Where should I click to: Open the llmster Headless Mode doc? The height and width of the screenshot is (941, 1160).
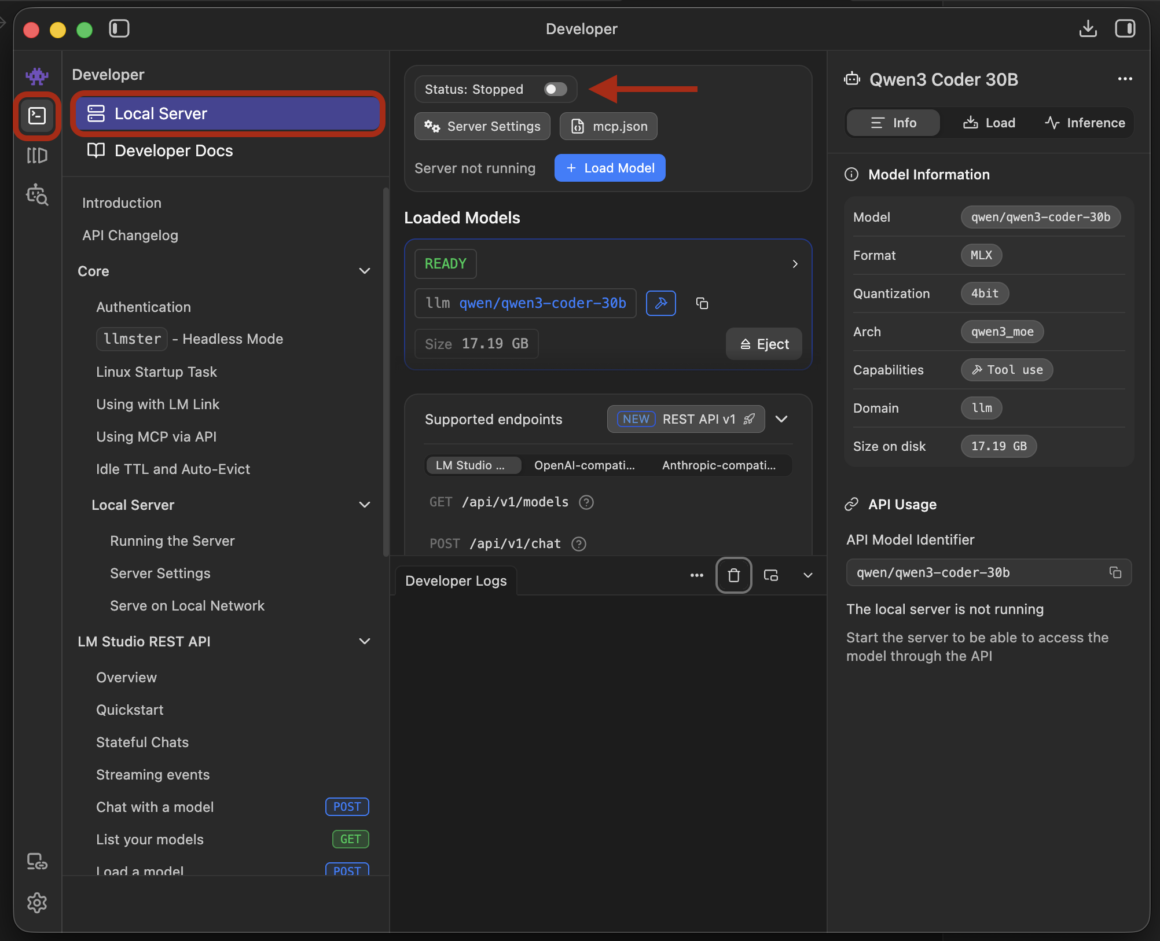click(189, 339)
